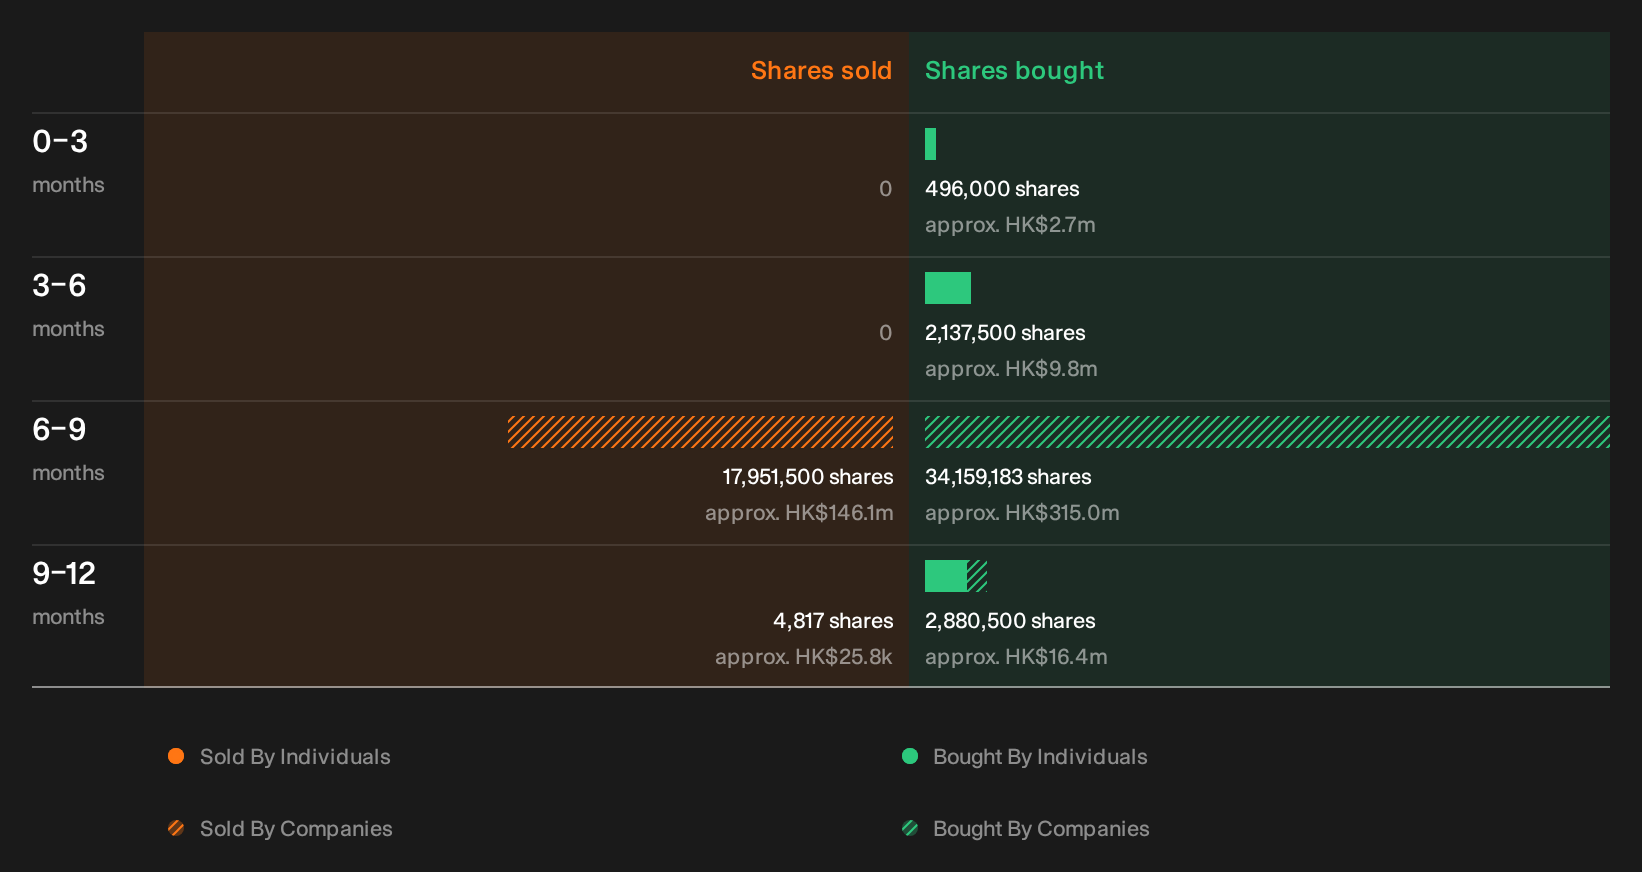Click the "Bought By Individuals" legend label
Image resolution: width=1642 pixels, height=872 pixels.
[1040, 757]
